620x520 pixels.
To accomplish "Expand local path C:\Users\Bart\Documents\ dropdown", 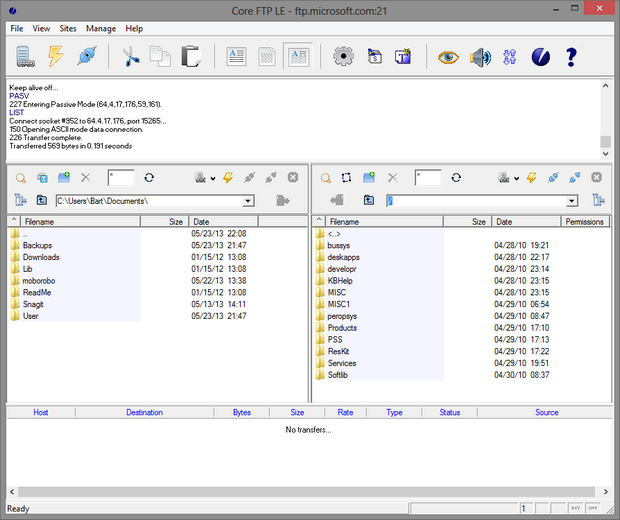I will click(248, 201).
